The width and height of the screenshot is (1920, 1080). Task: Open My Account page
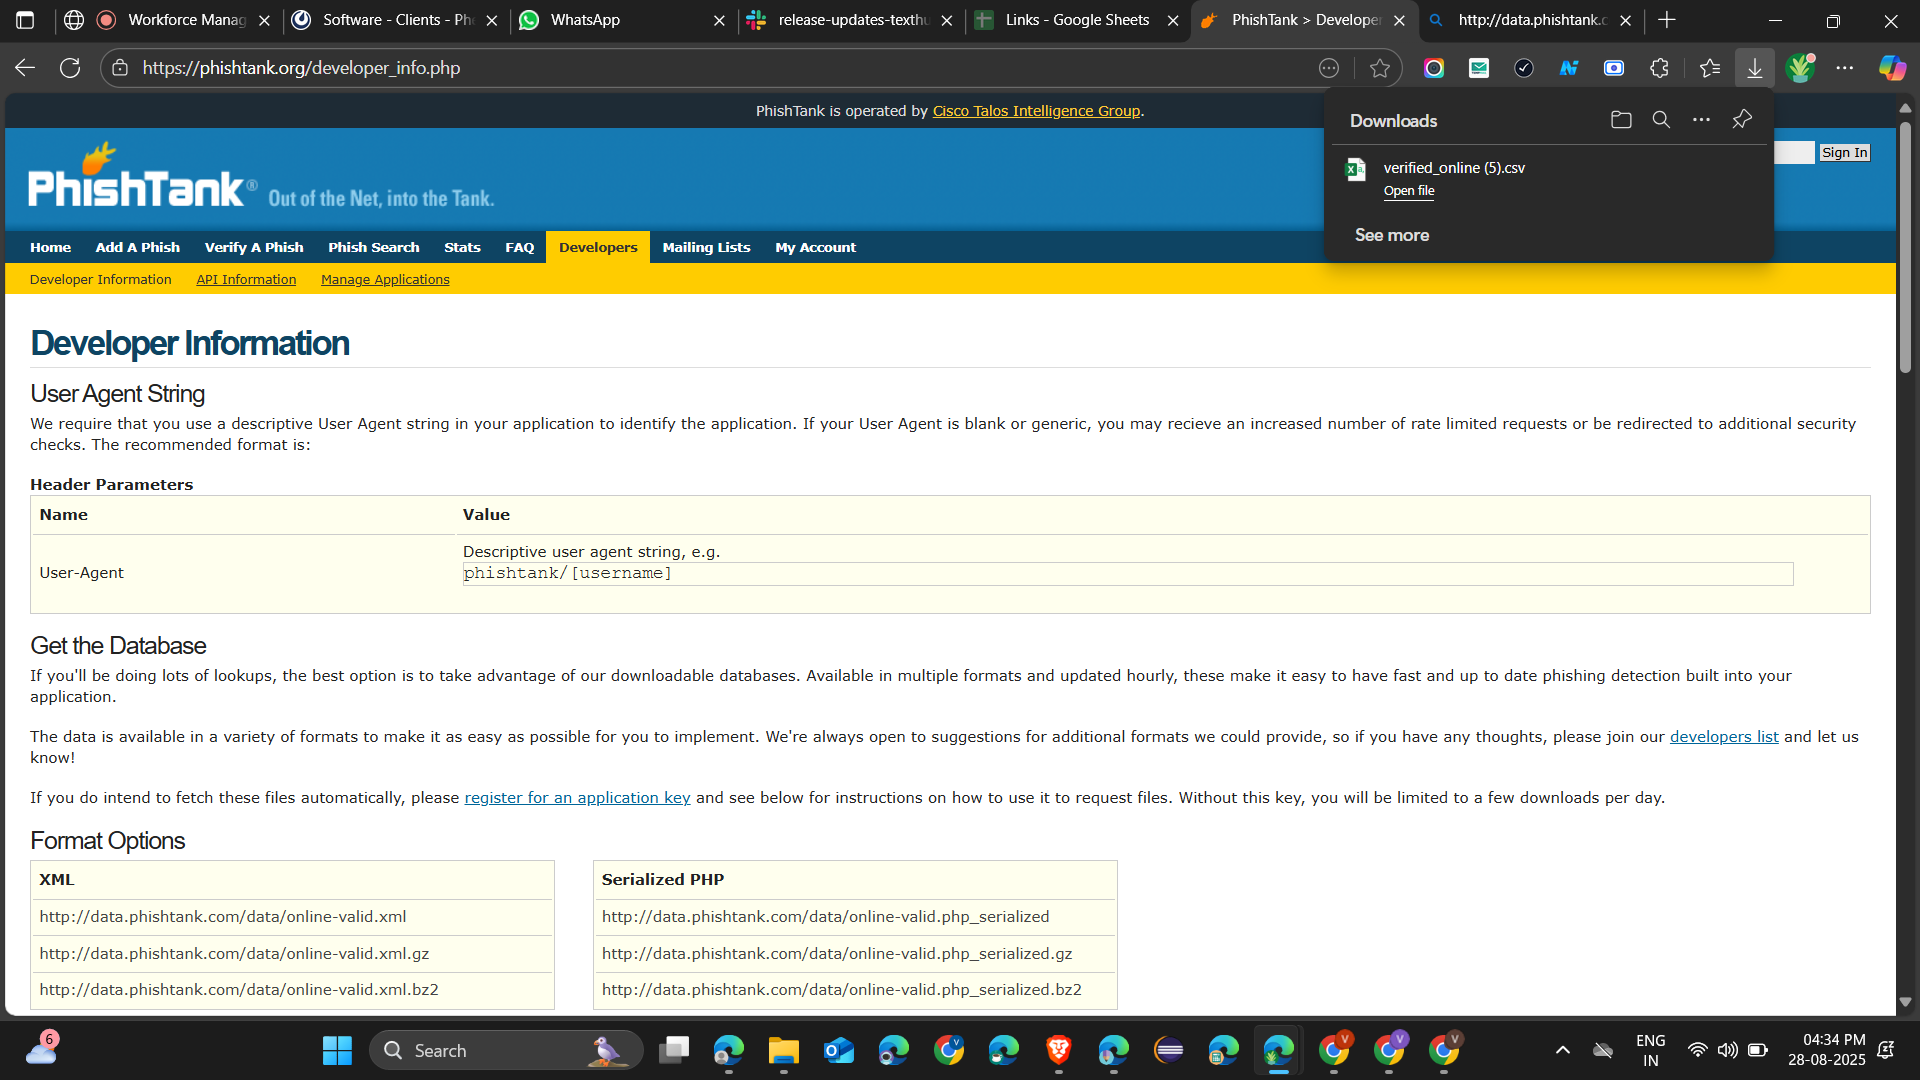tap(815, 247)
